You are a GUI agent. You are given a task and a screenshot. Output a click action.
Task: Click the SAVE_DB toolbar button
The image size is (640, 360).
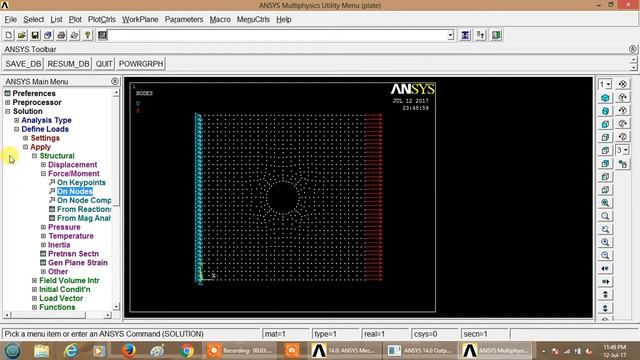23,64
